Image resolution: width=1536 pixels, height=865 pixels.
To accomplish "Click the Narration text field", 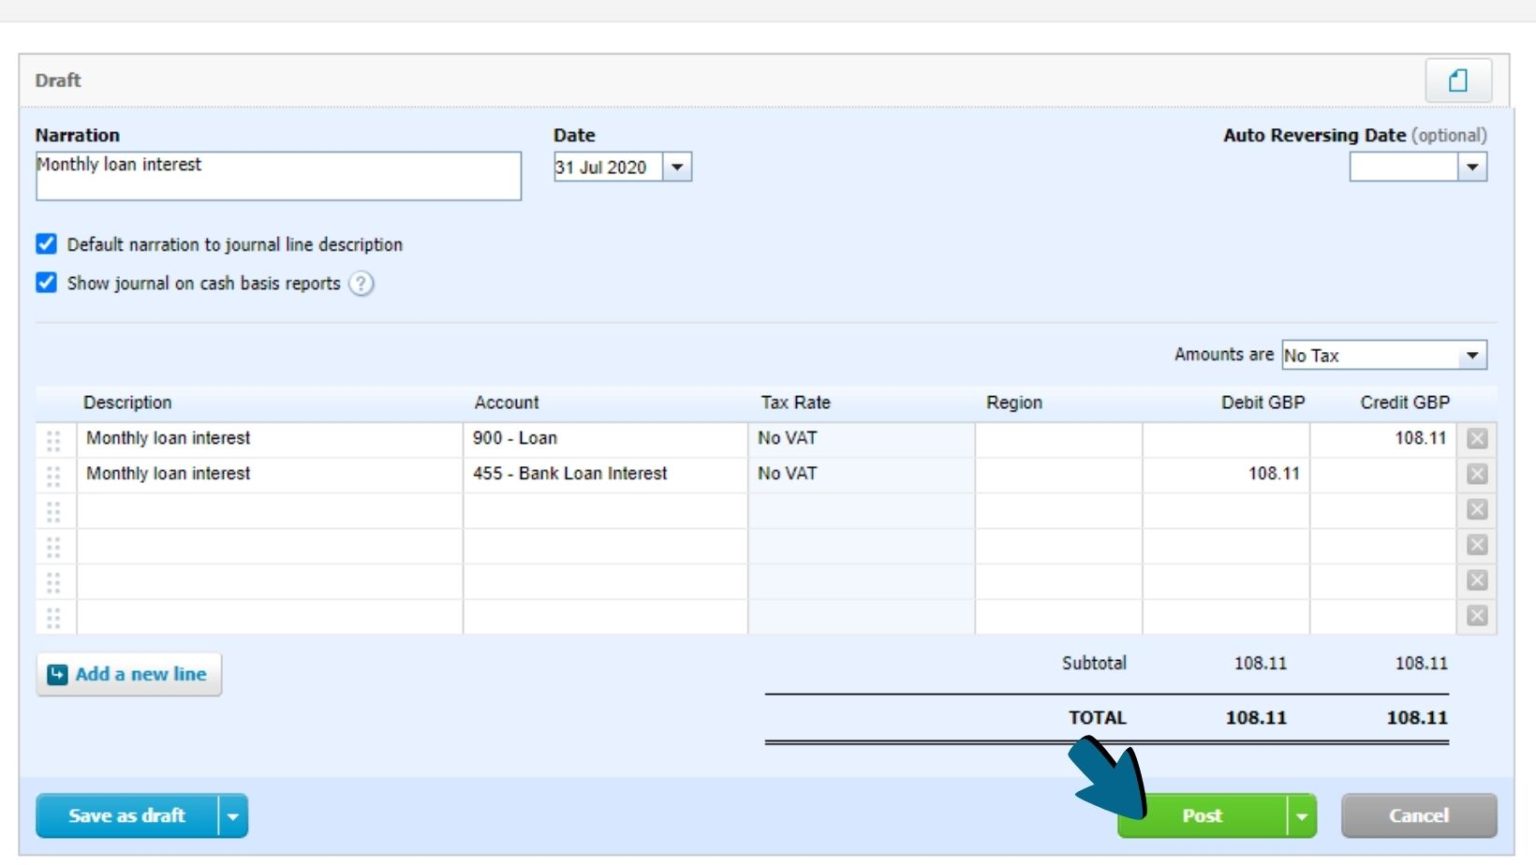I will (x=278, y=176).
